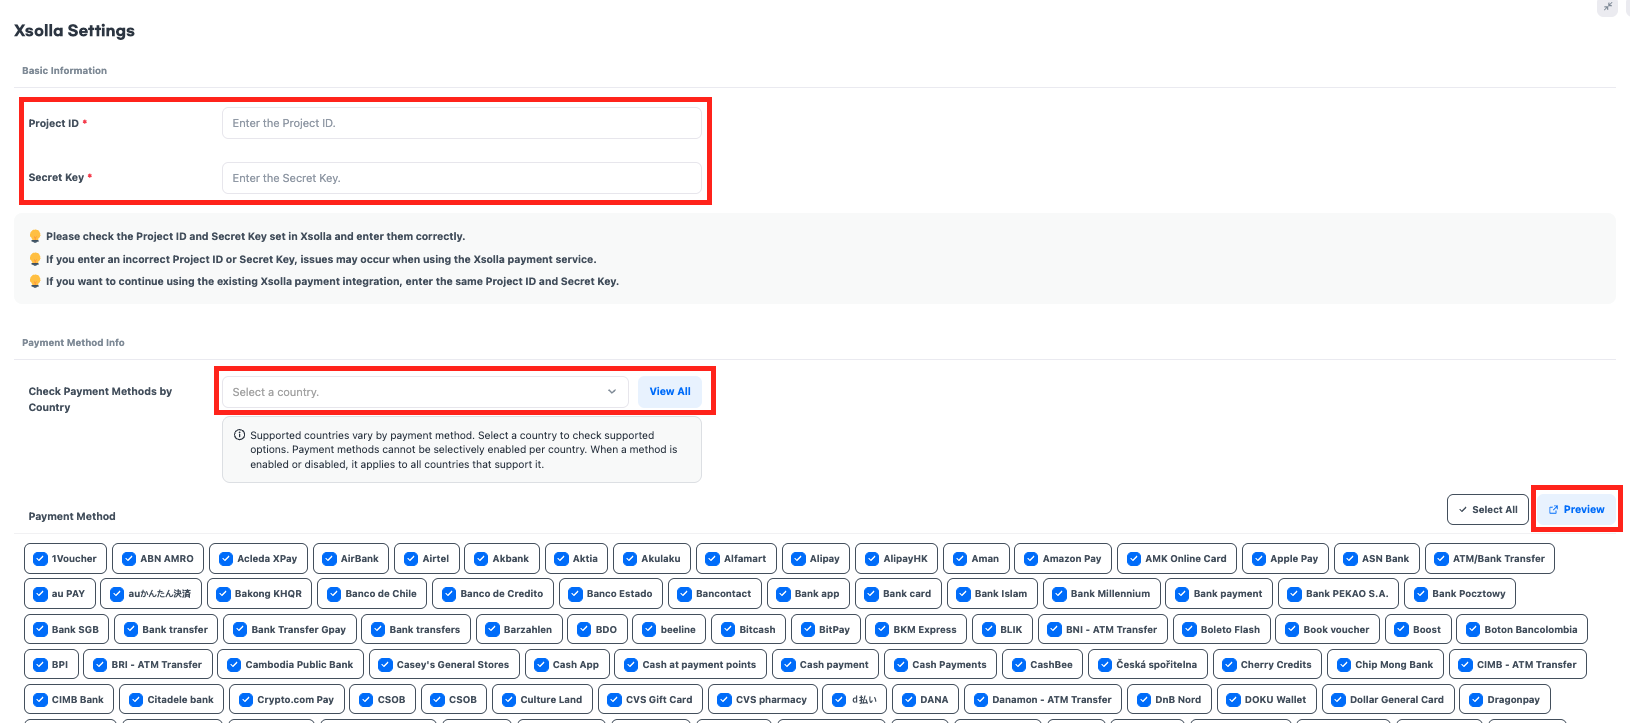The width and height of the screenshot is (1630, 723).
Task: Uncheck the Bancontact payment method
Action: pyautogui.click(x=684, y=594)
